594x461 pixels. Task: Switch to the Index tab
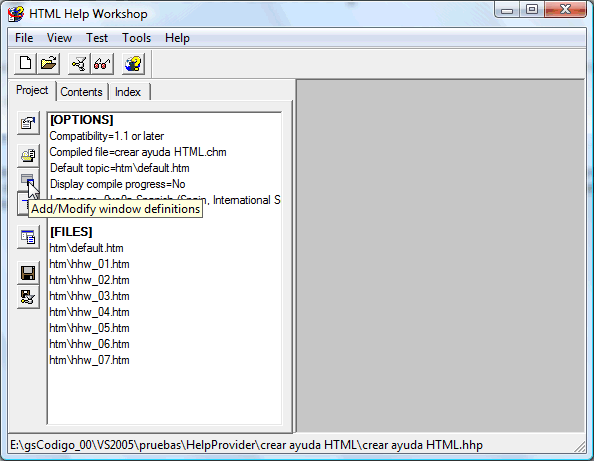point(128,92)
